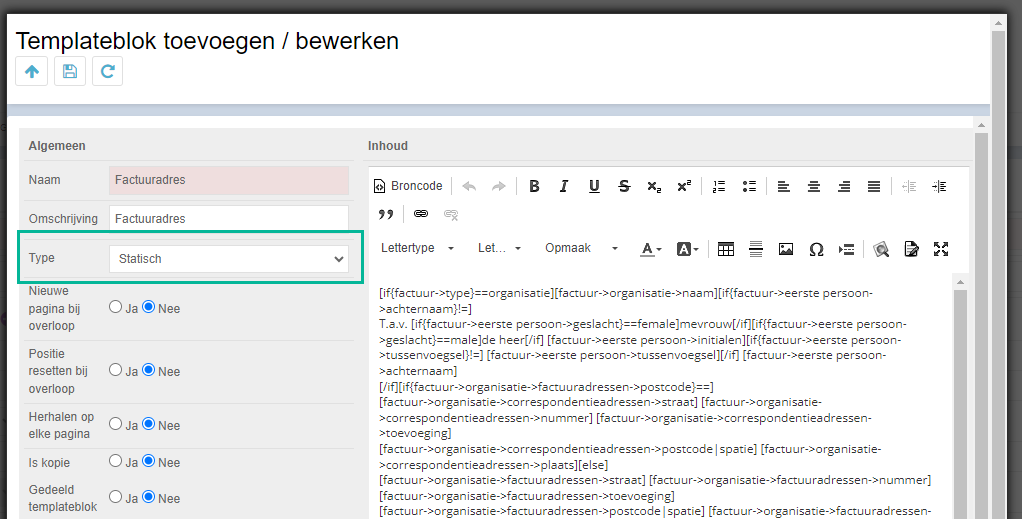This screenshot has width=1022, height=519.
Task: Toggle bold formatting
Action: [534, 186]
